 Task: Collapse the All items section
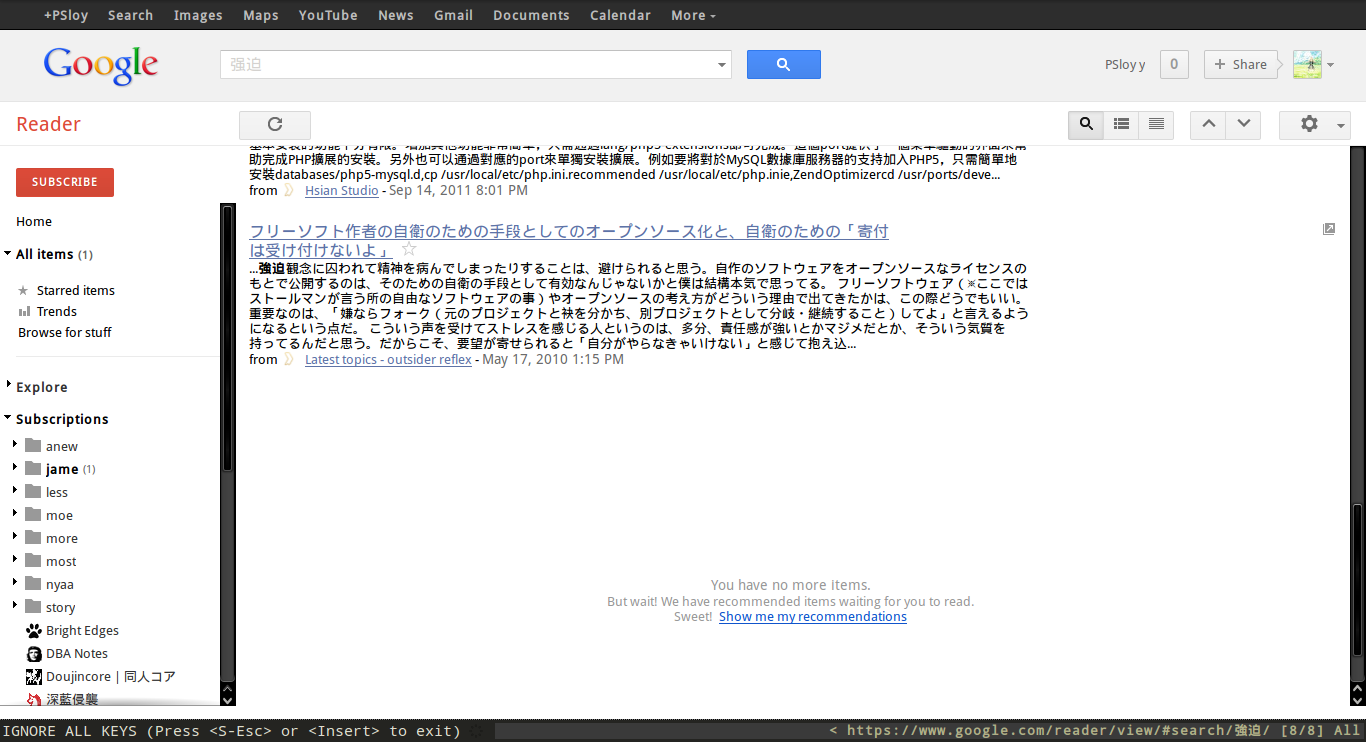point(8,254)
